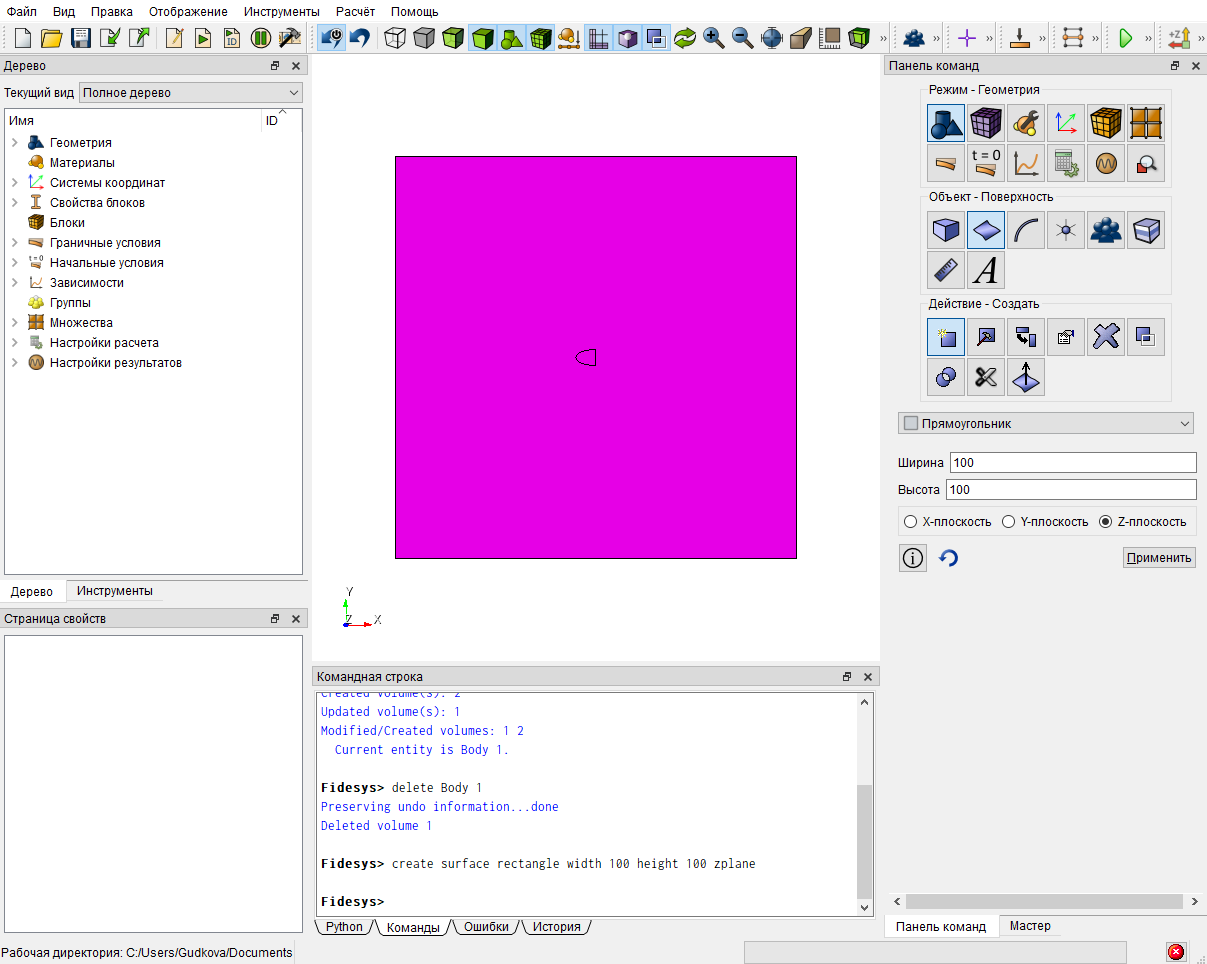Click the Высота input field
Image resolution: width=1207 pixels, height=964 pixels.
click(1072, 490)
